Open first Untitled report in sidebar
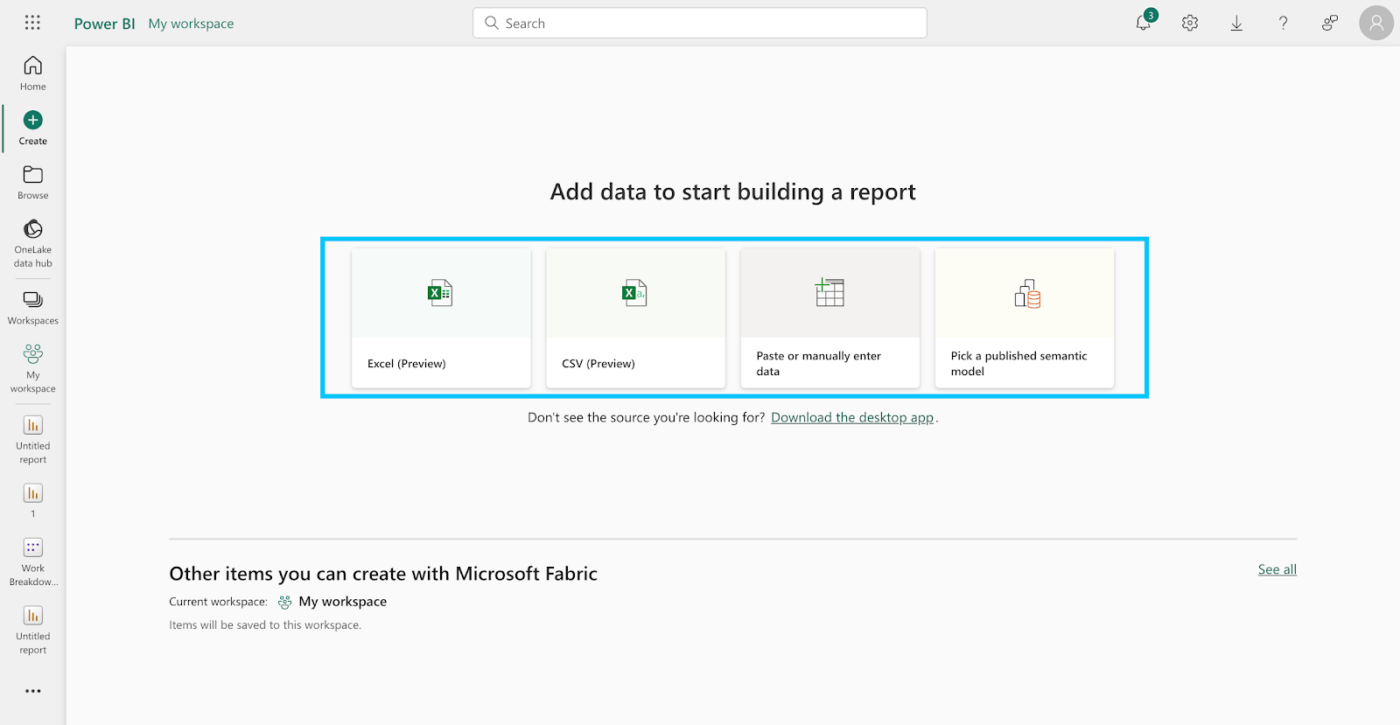This screenshot has height=725, width=1400. pos(33,440)
